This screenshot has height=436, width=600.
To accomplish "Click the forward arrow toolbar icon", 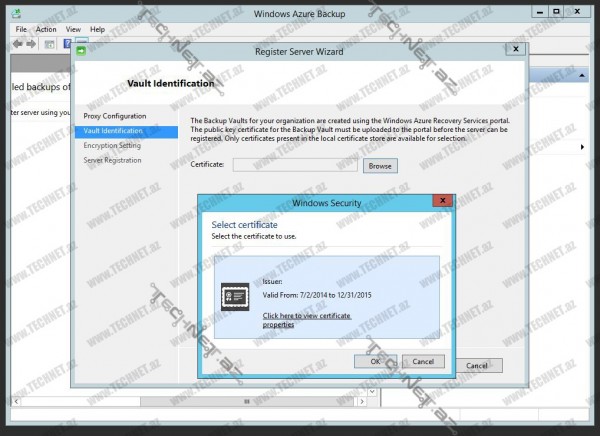I will coord(32,44).
